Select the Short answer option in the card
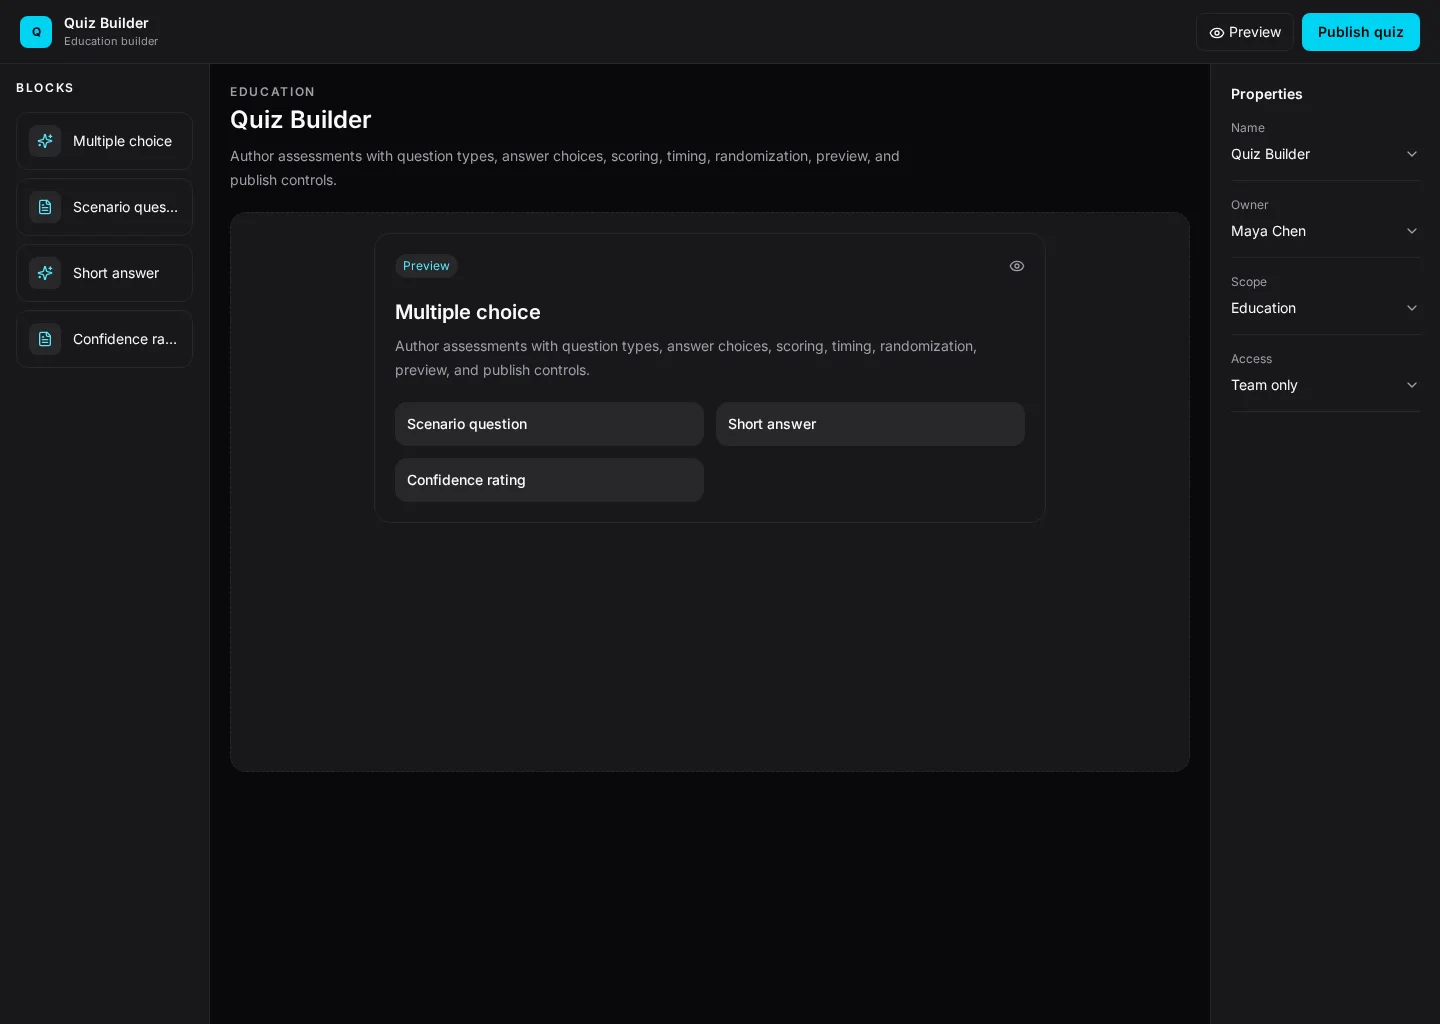This screenshot has width=1440, height=1024. (x=870, y=424)
